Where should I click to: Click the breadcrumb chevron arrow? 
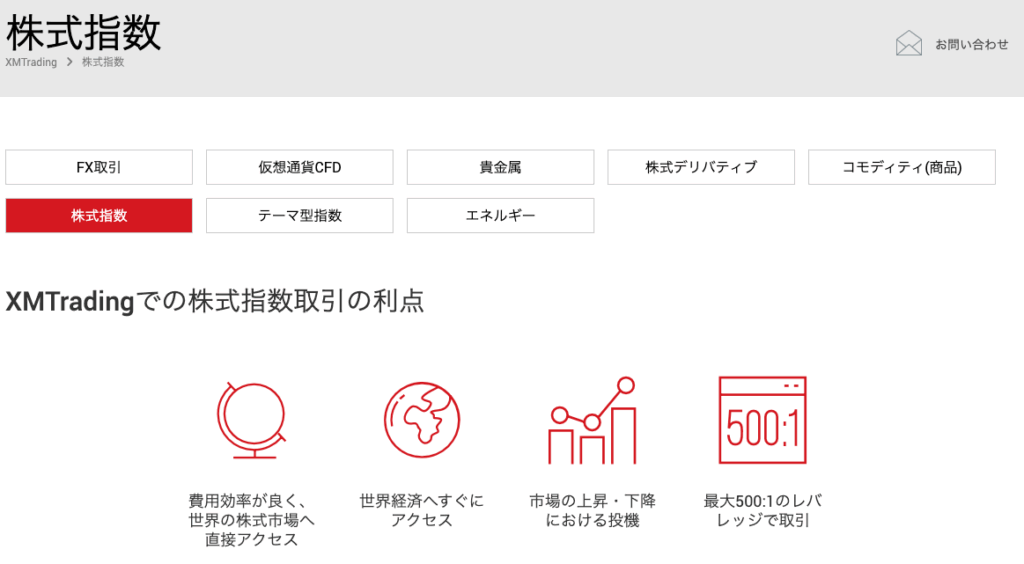tap(69, 62)
